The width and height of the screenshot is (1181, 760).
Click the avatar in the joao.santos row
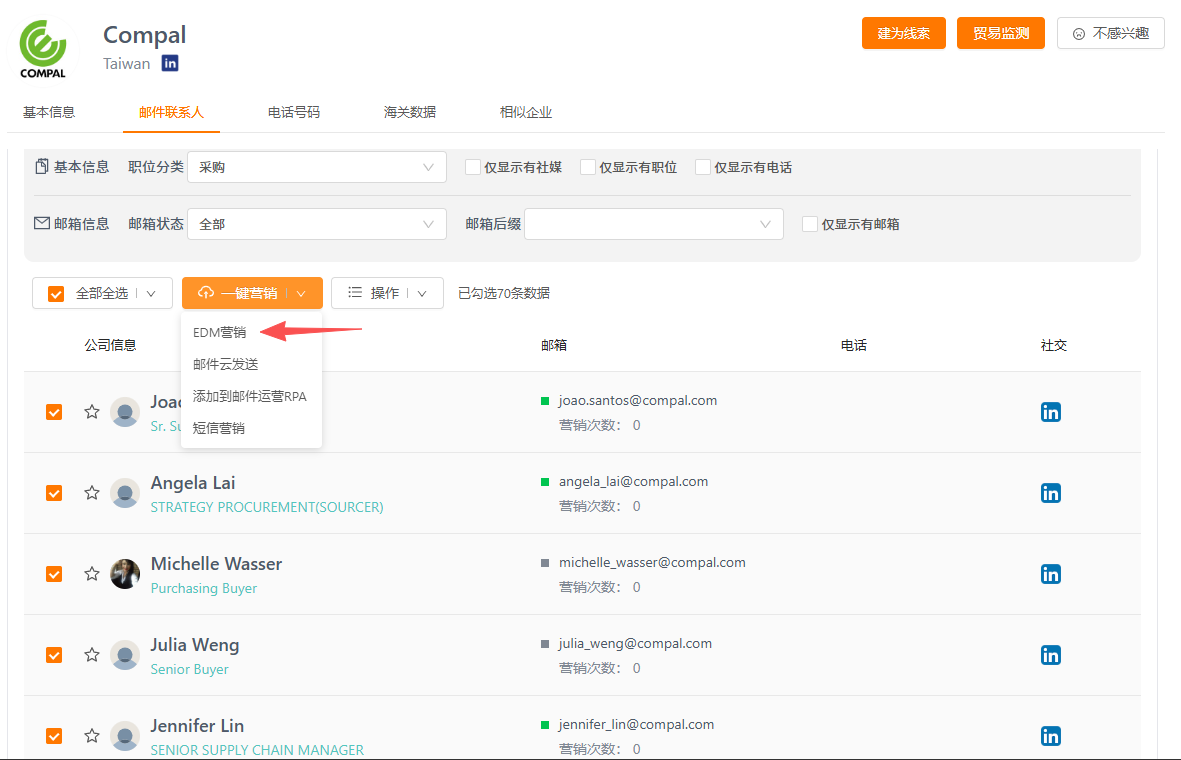coord(125,412)
